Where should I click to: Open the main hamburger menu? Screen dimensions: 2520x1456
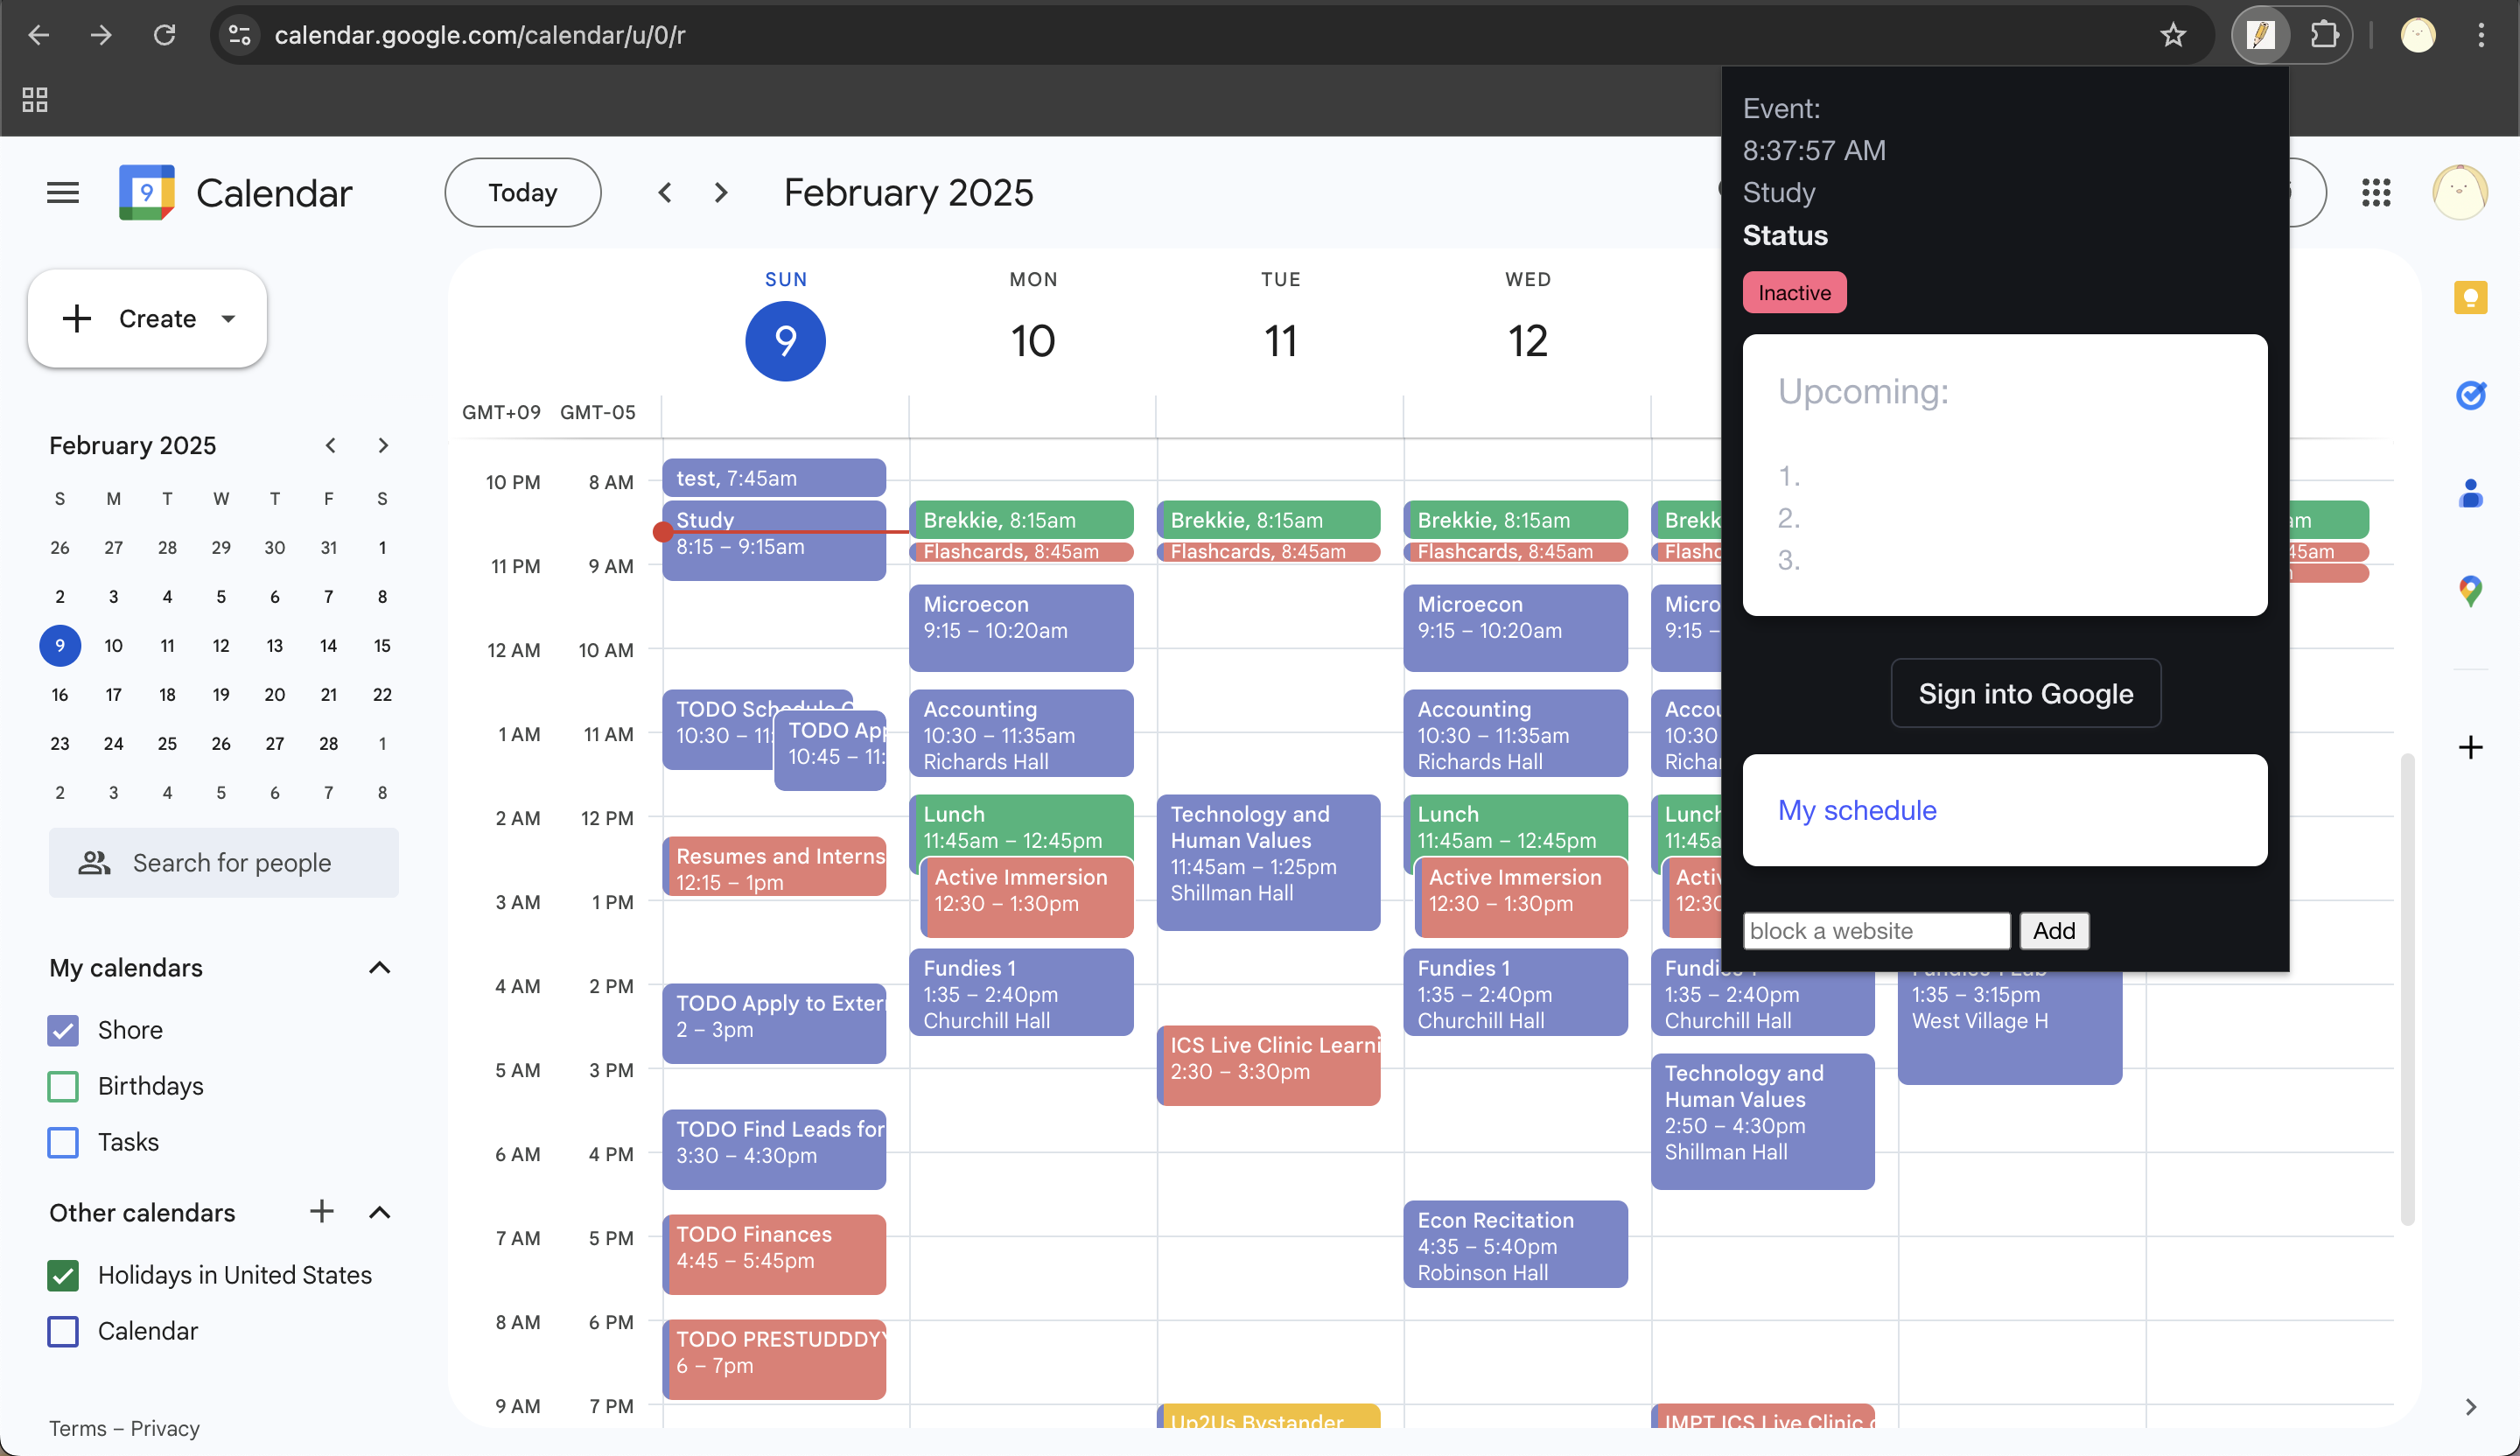click(x=62, y=192)
